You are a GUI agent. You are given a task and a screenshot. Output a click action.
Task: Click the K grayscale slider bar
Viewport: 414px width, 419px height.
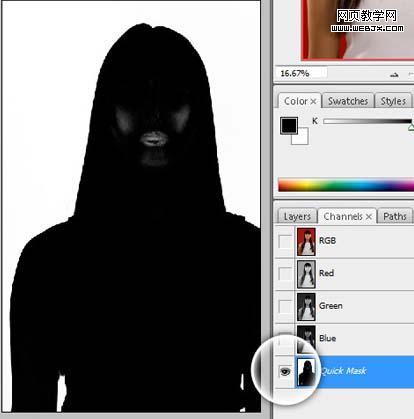point(367,121)
